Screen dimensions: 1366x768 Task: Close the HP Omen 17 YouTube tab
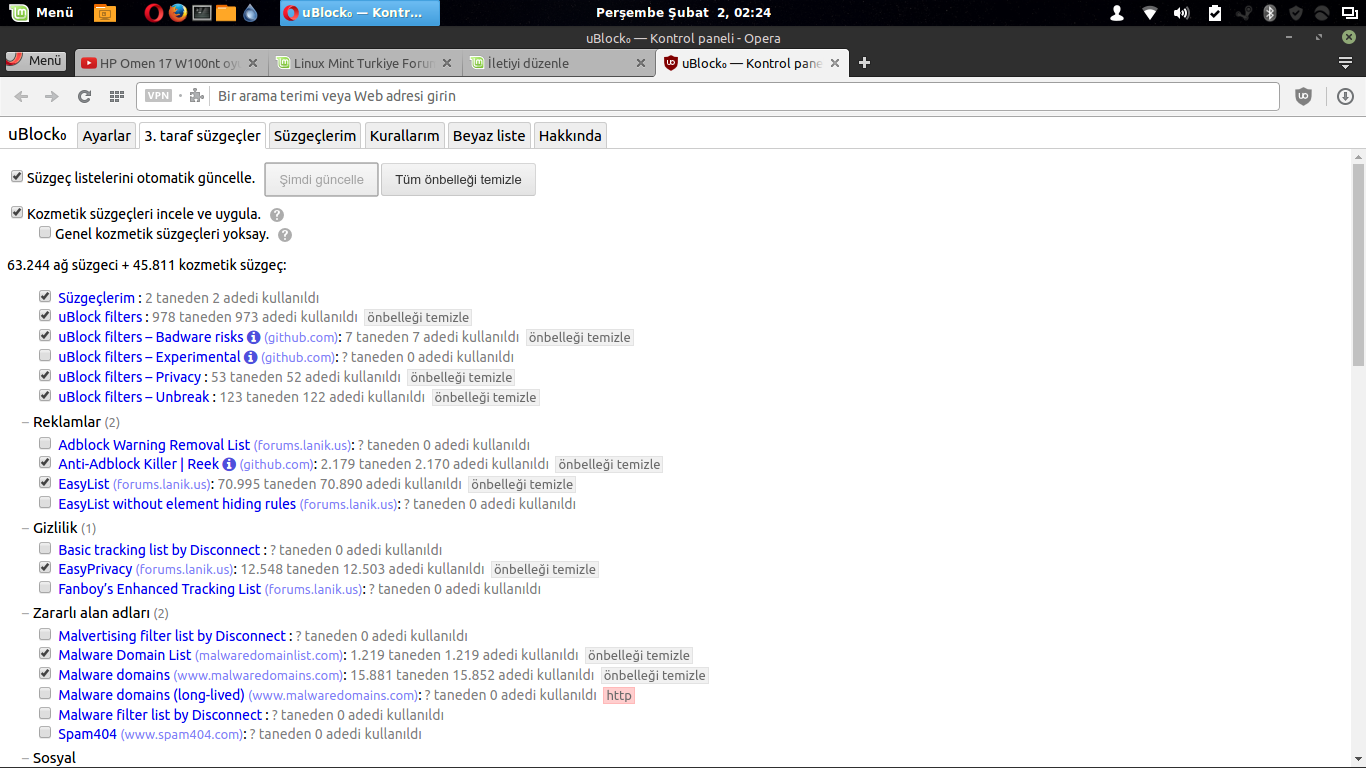pos(253,63)
